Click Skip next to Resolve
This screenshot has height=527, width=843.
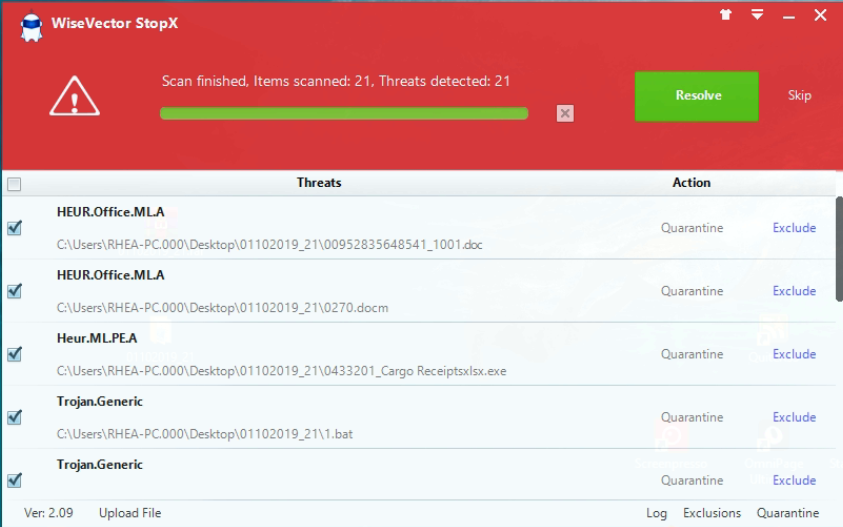coord(799,96)
